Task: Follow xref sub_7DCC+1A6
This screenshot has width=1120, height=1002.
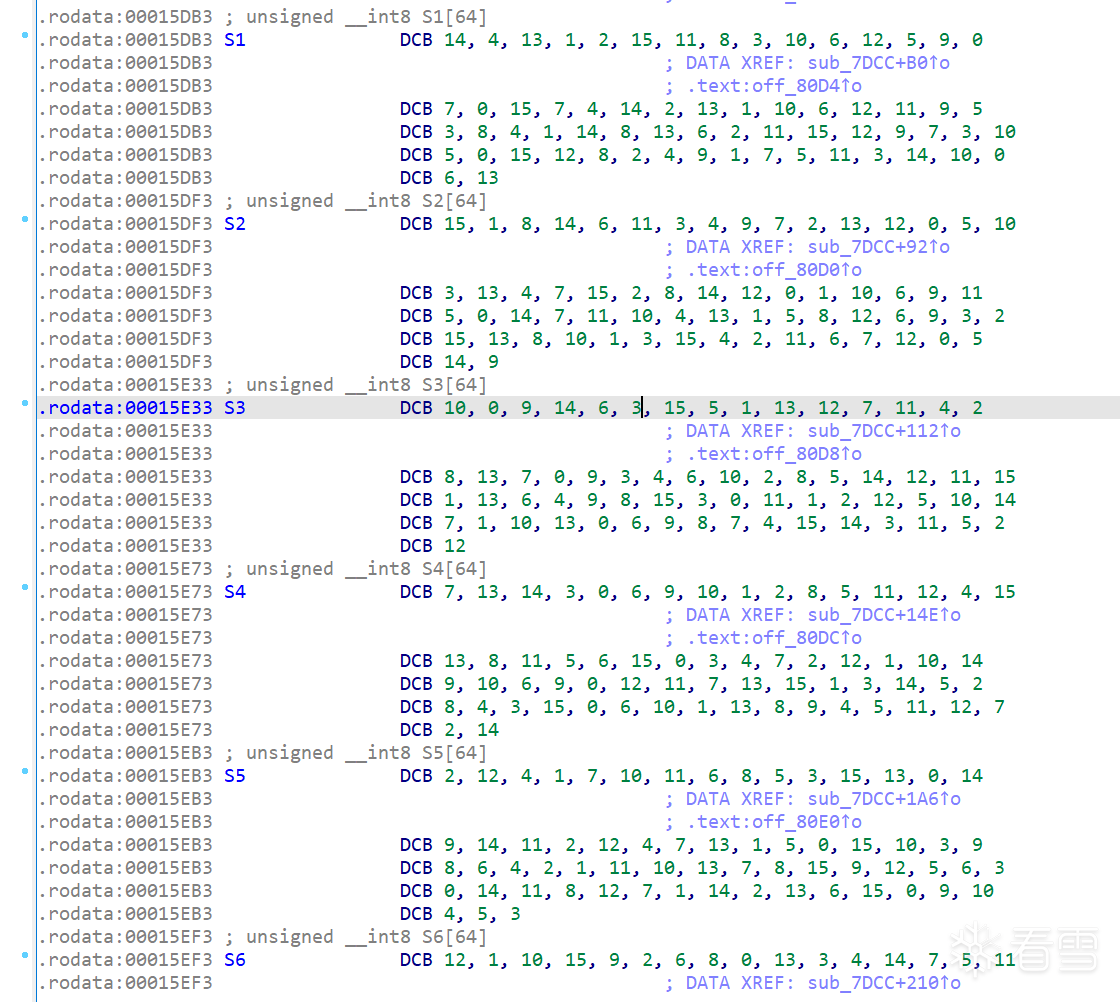Action: [x=884, y=798]
